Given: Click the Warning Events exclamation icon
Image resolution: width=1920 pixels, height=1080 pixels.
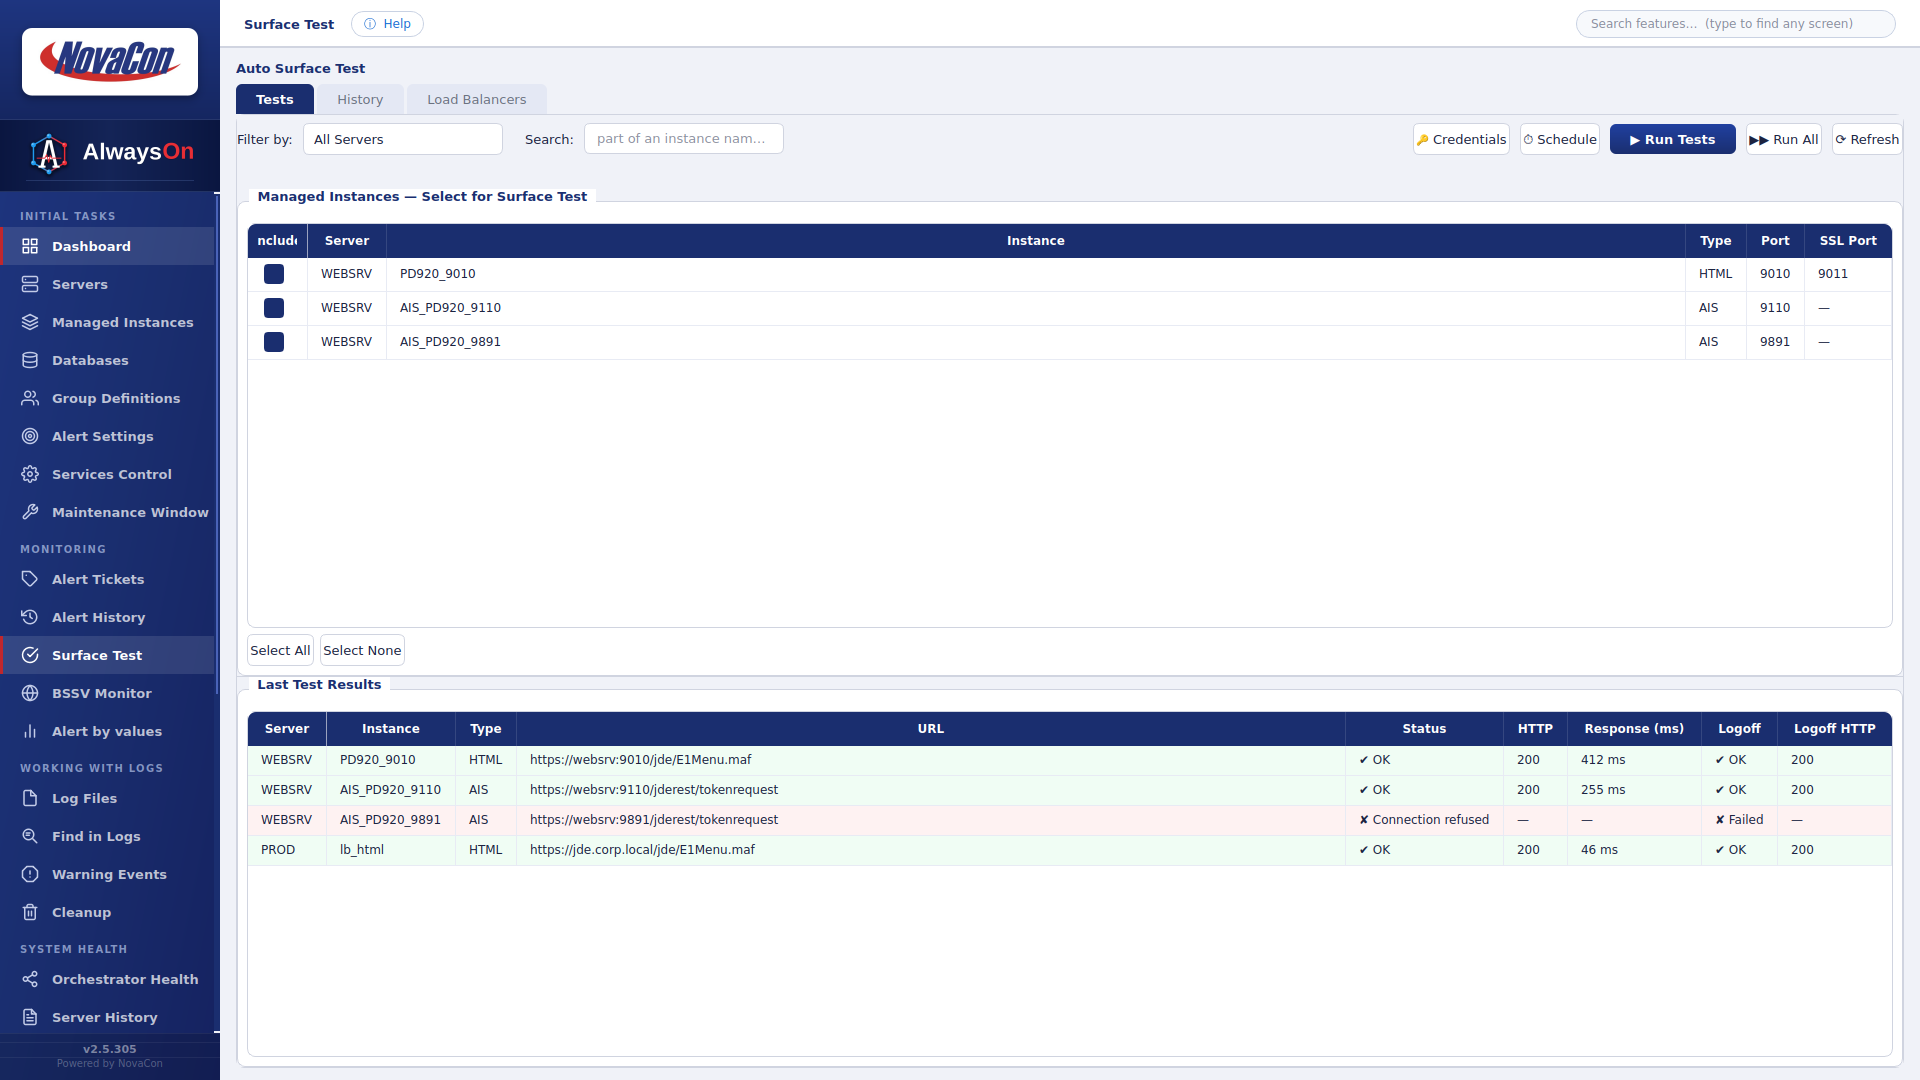Looking at the screenshot, I should [x=30, y=874].
